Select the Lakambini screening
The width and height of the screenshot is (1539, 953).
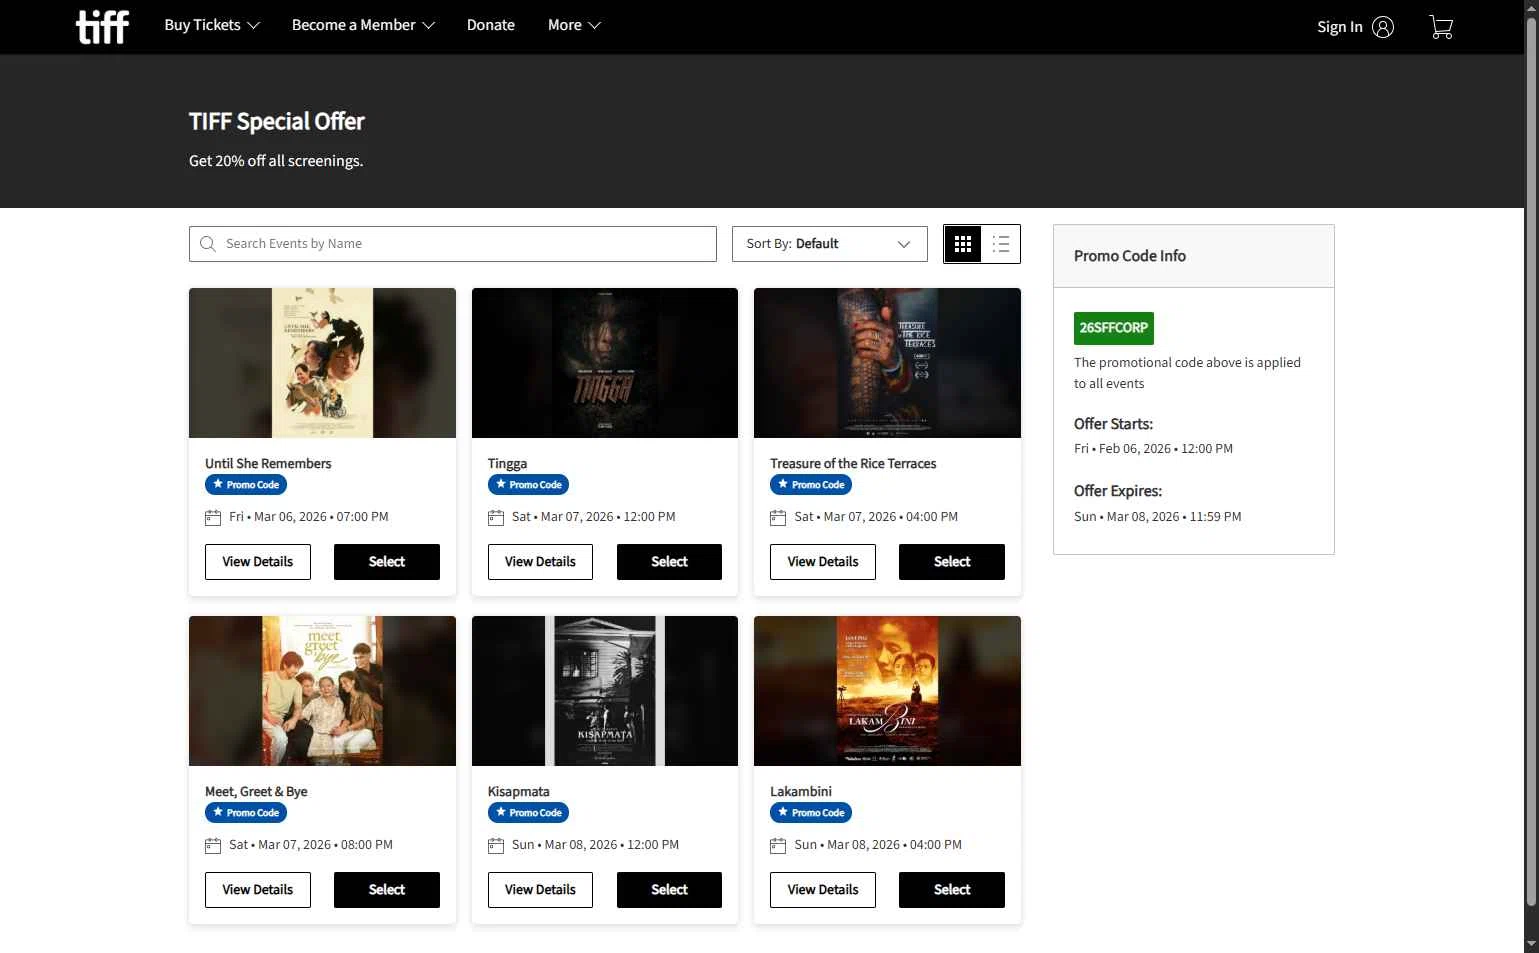pos(952,890)
